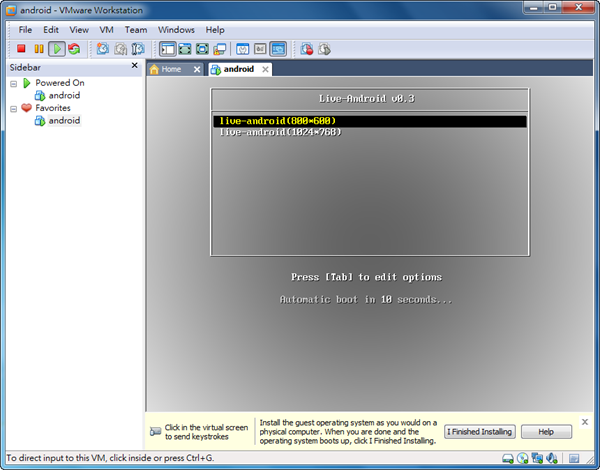
Task: Toggle the Show/Hide Sidebar toolbar icon
Action: [168, 49]
